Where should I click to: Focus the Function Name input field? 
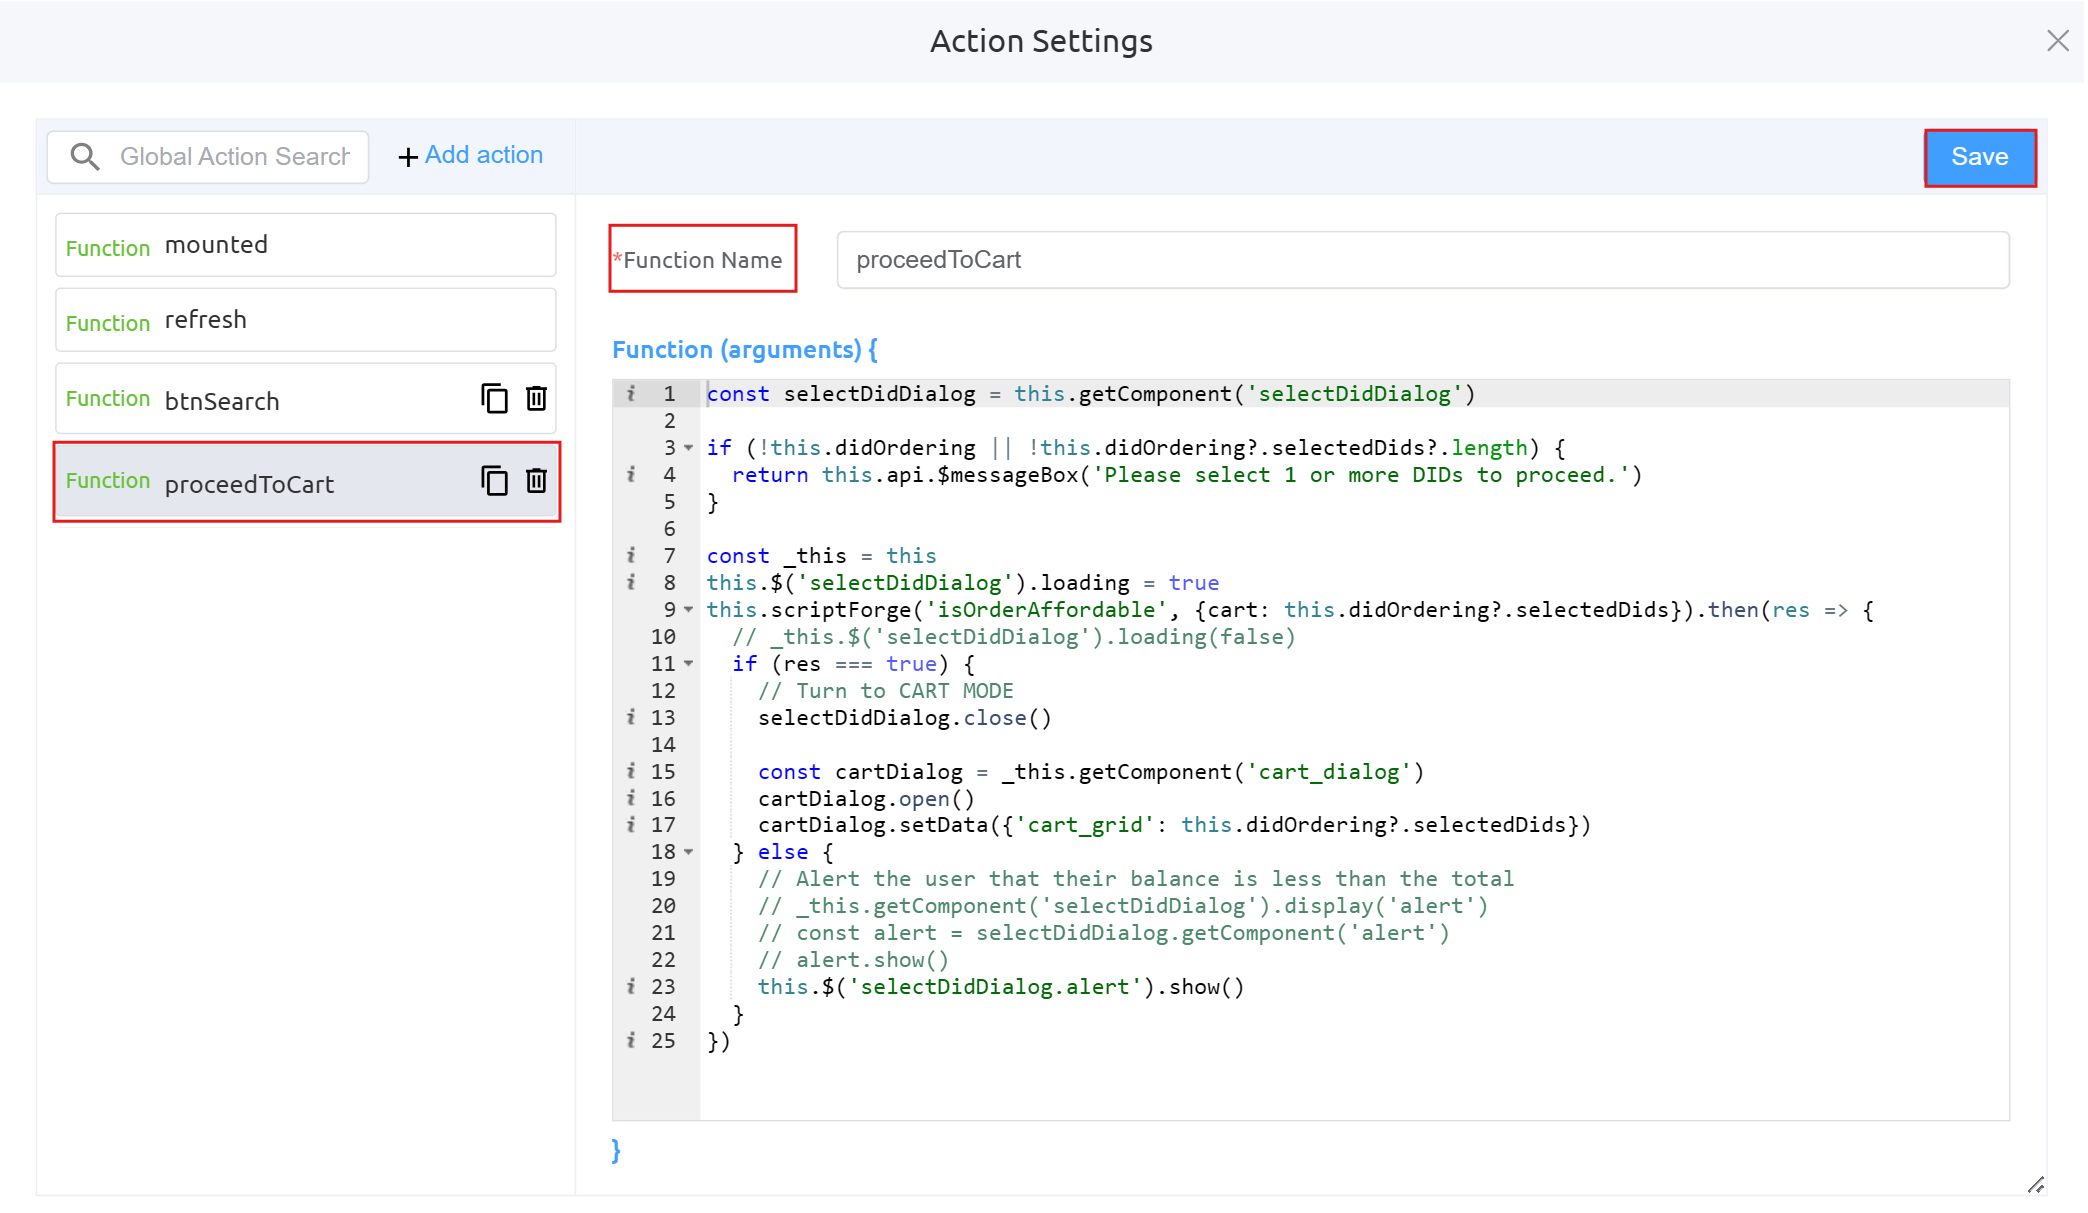pyautogui.click(x=1421, y=260)
